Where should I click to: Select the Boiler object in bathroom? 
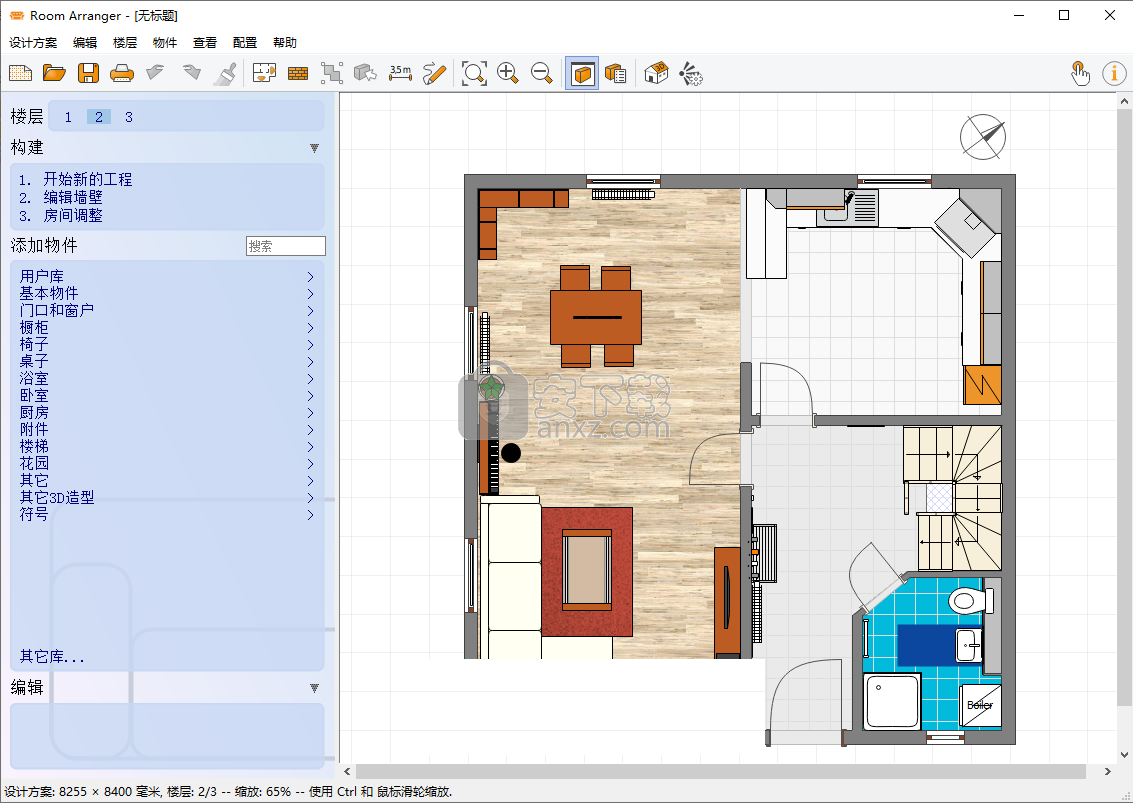click(981, 705)
